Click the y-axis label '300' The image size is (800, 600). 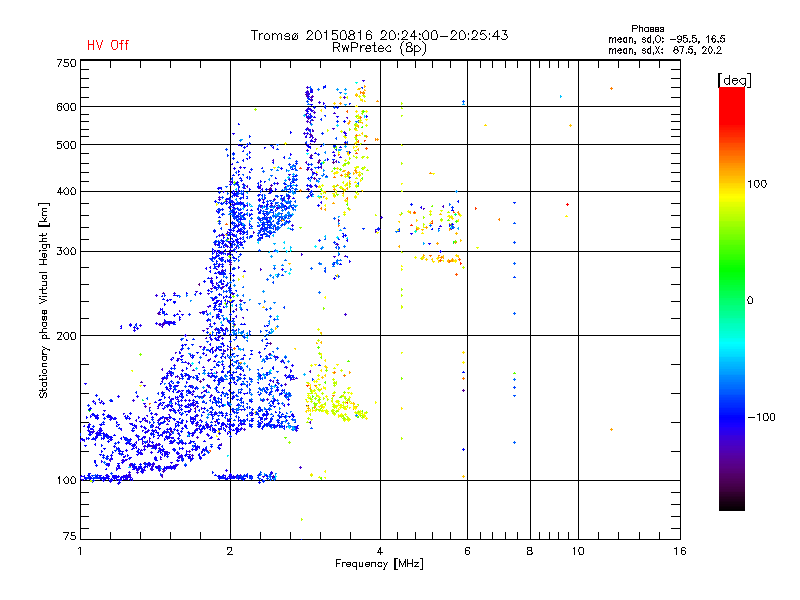tap(67, 252)
